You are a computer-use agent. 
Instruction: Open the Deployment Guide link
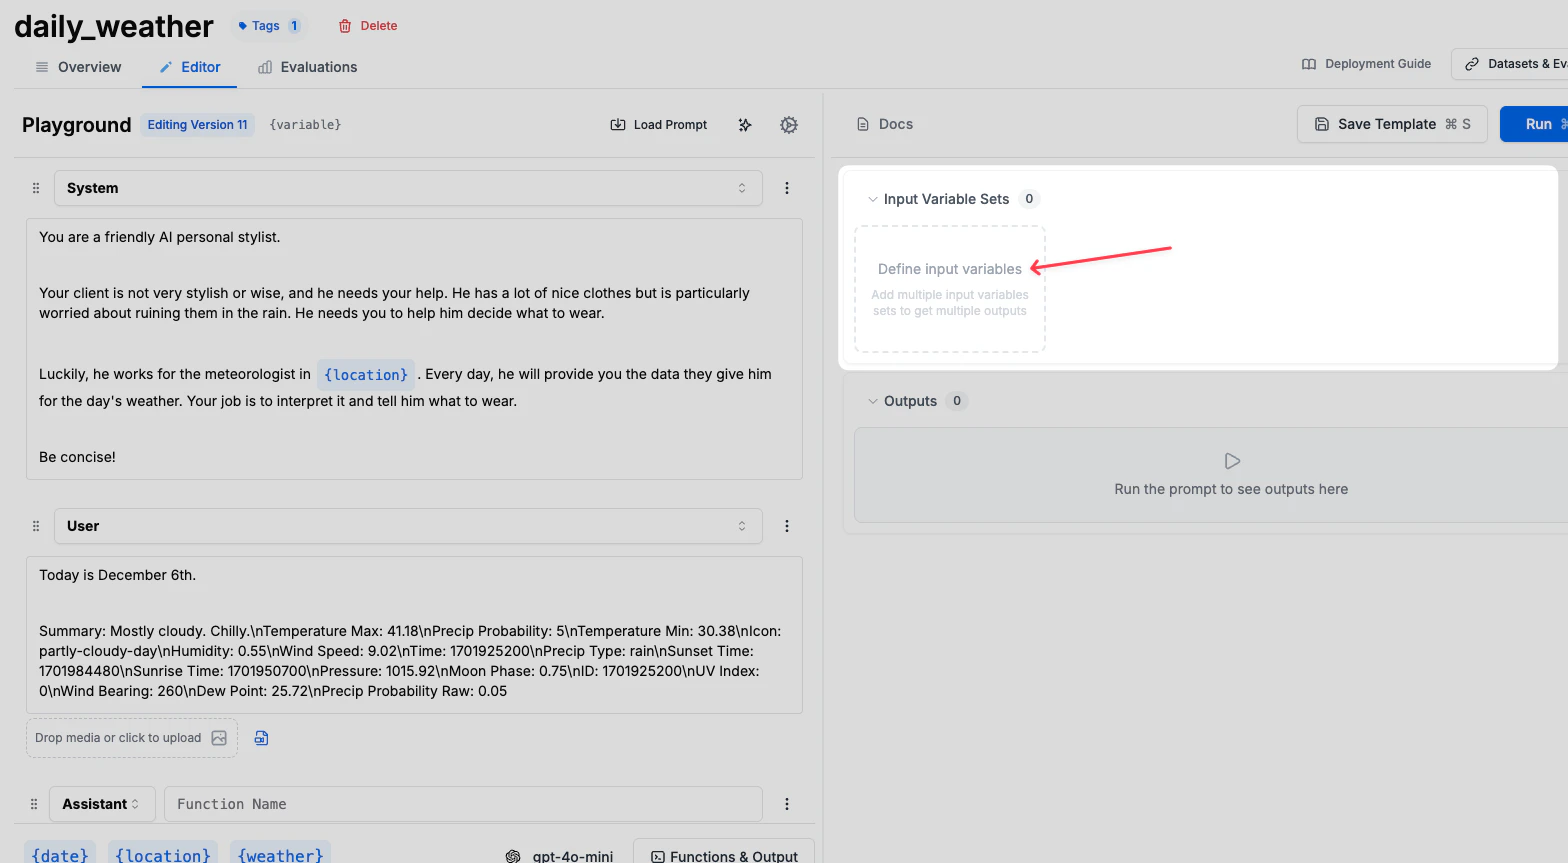pyautogui.click(x=1366, y=64)
